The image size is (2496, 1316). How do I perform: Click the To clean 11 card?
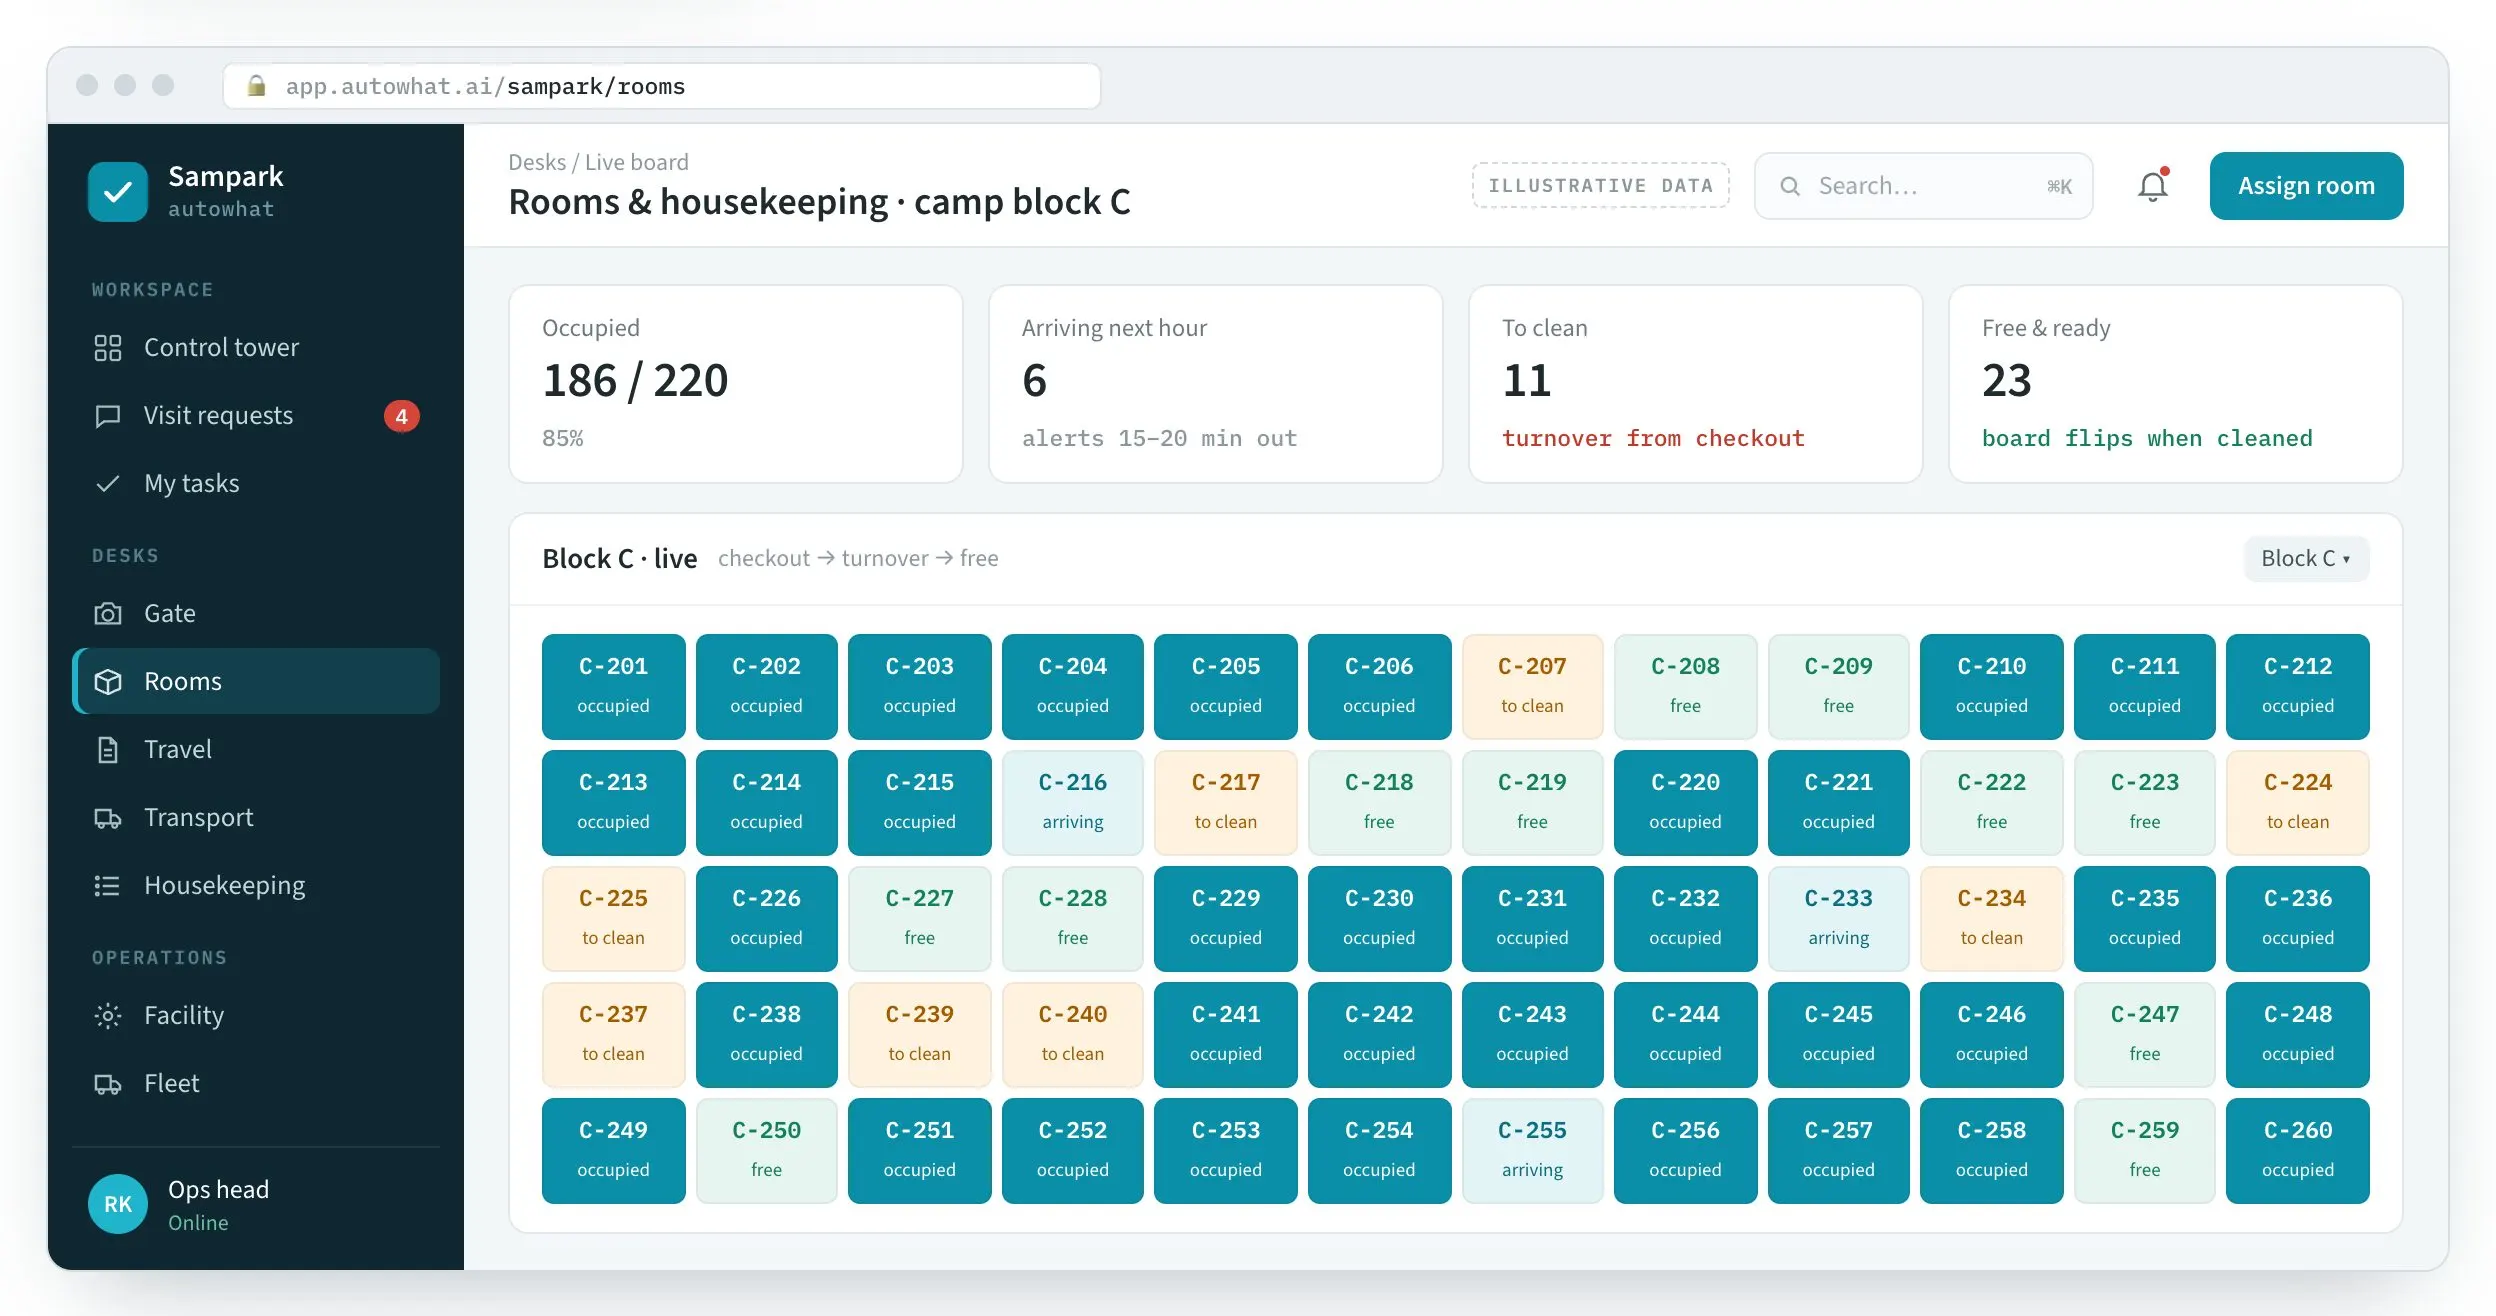[1696, 384]
